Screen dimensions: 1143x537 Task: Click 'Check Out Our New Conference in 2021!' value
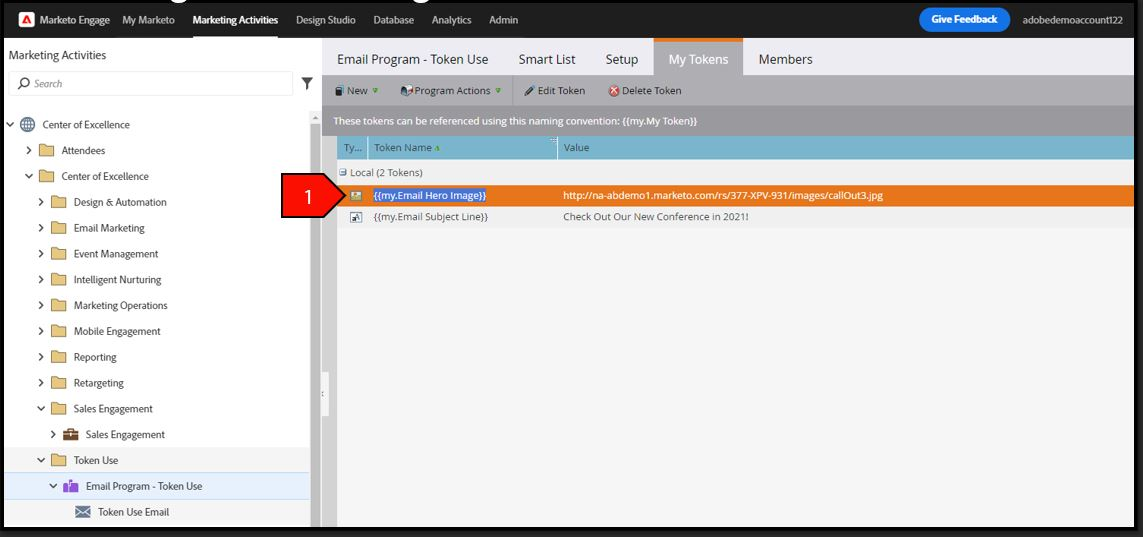655,217
